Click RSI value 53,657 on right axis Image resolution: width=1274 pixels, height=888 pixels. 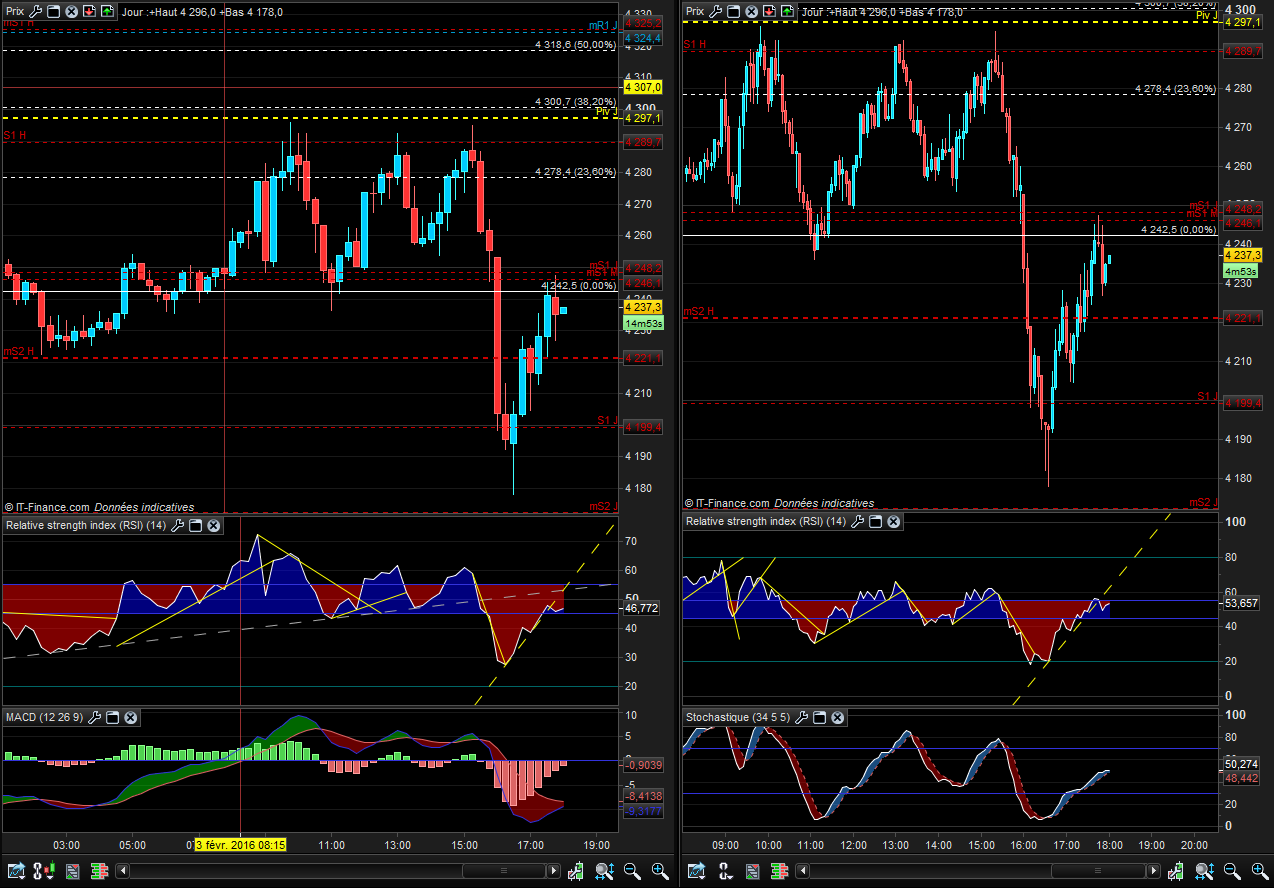pyautogui.click(x=1243, y=603)
